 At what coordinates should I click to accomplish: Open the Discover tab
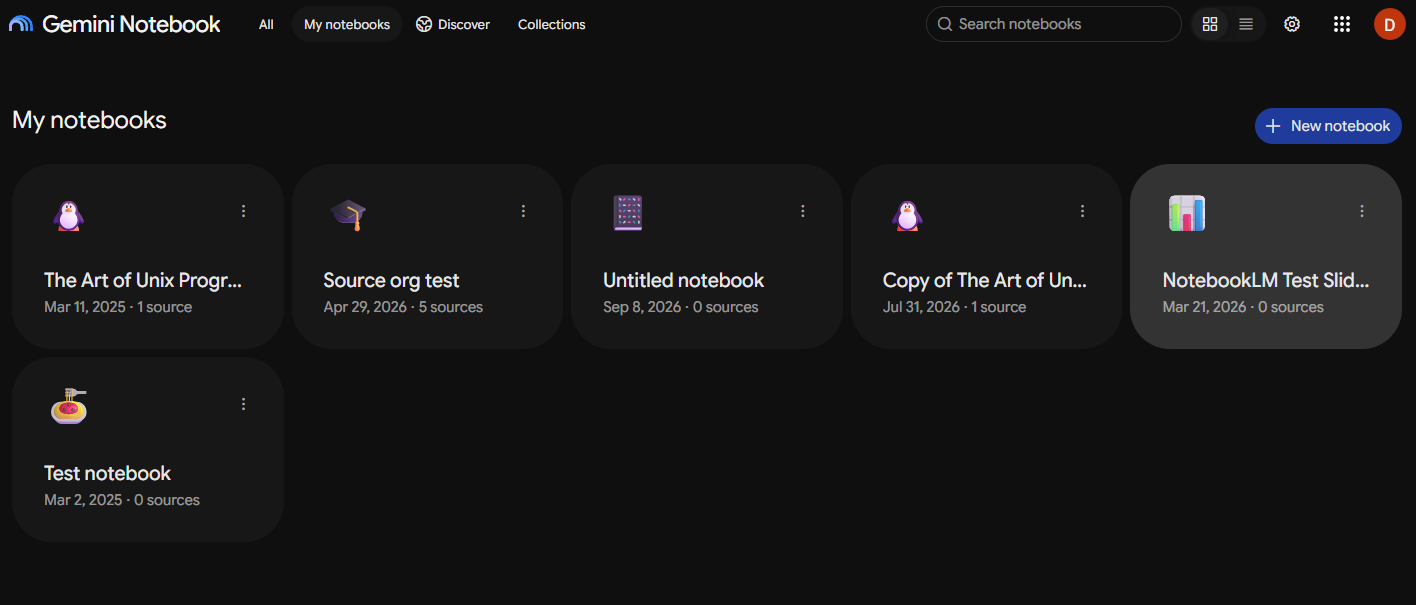[453, 24]
